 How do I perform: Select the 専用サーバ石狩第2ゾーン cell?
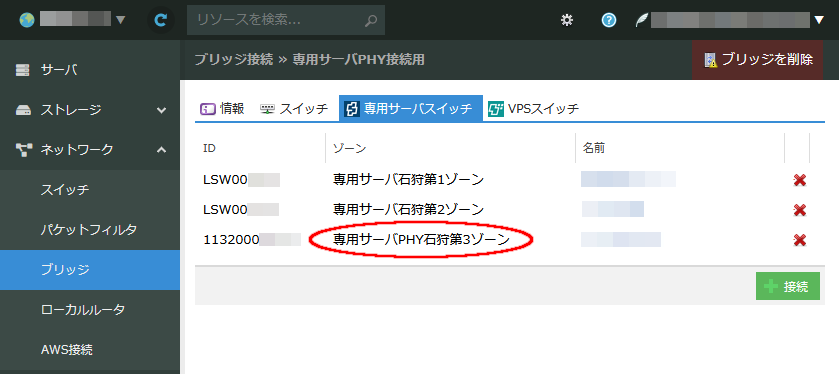pyautogui.click(x=408, y=209)
